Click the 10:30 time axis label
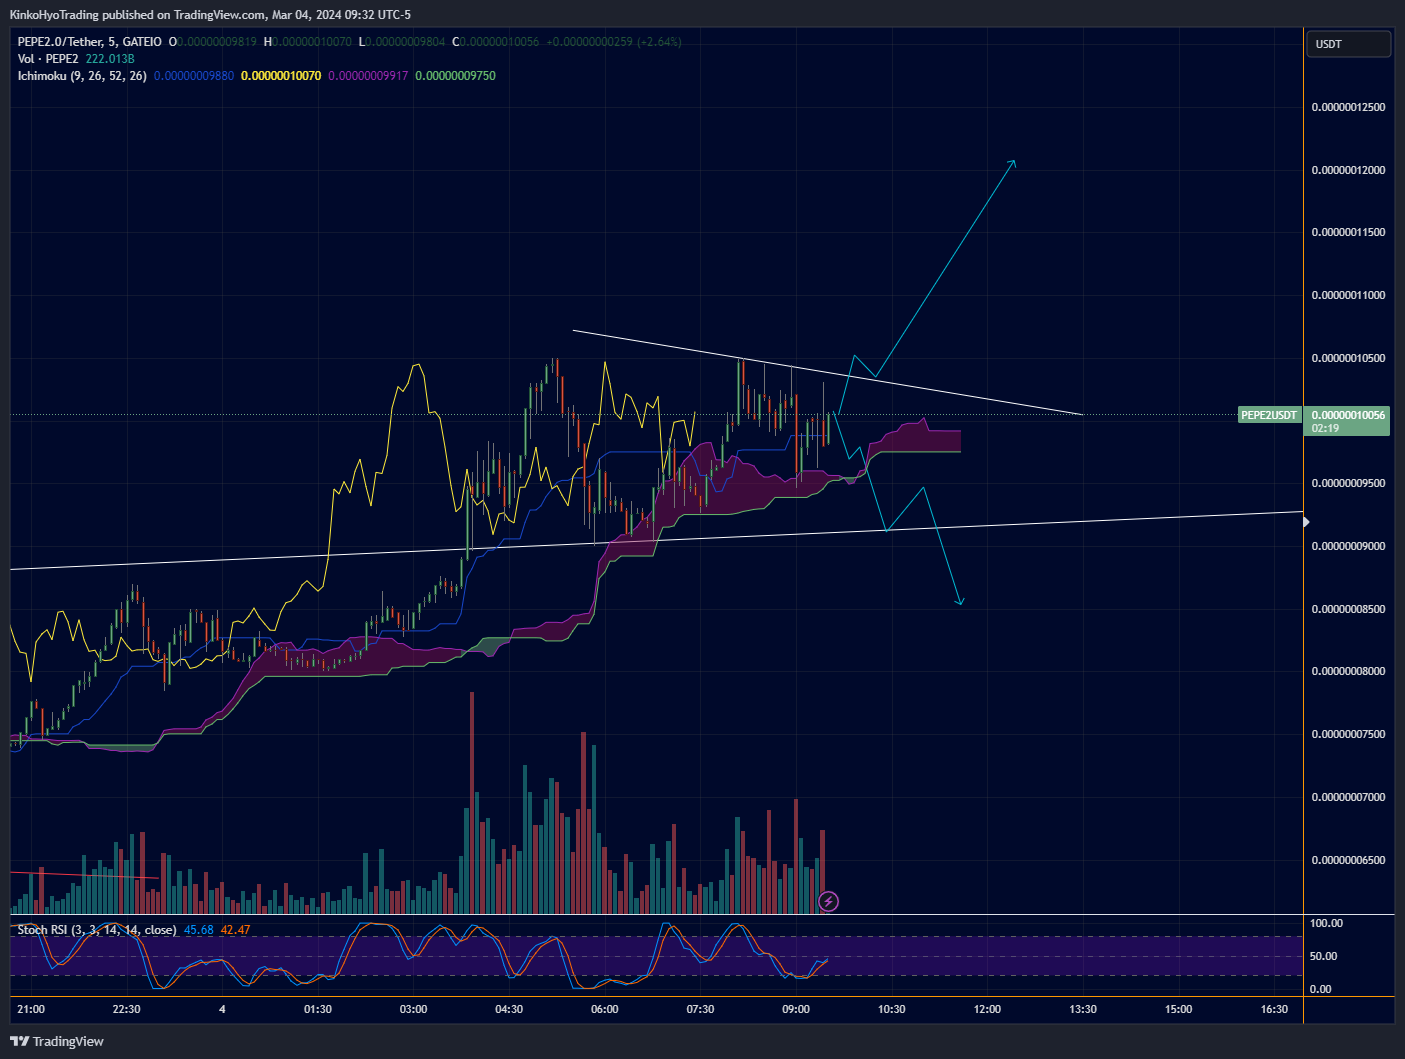This screenshot has height=1059, width=1405. coord(892,1009)
